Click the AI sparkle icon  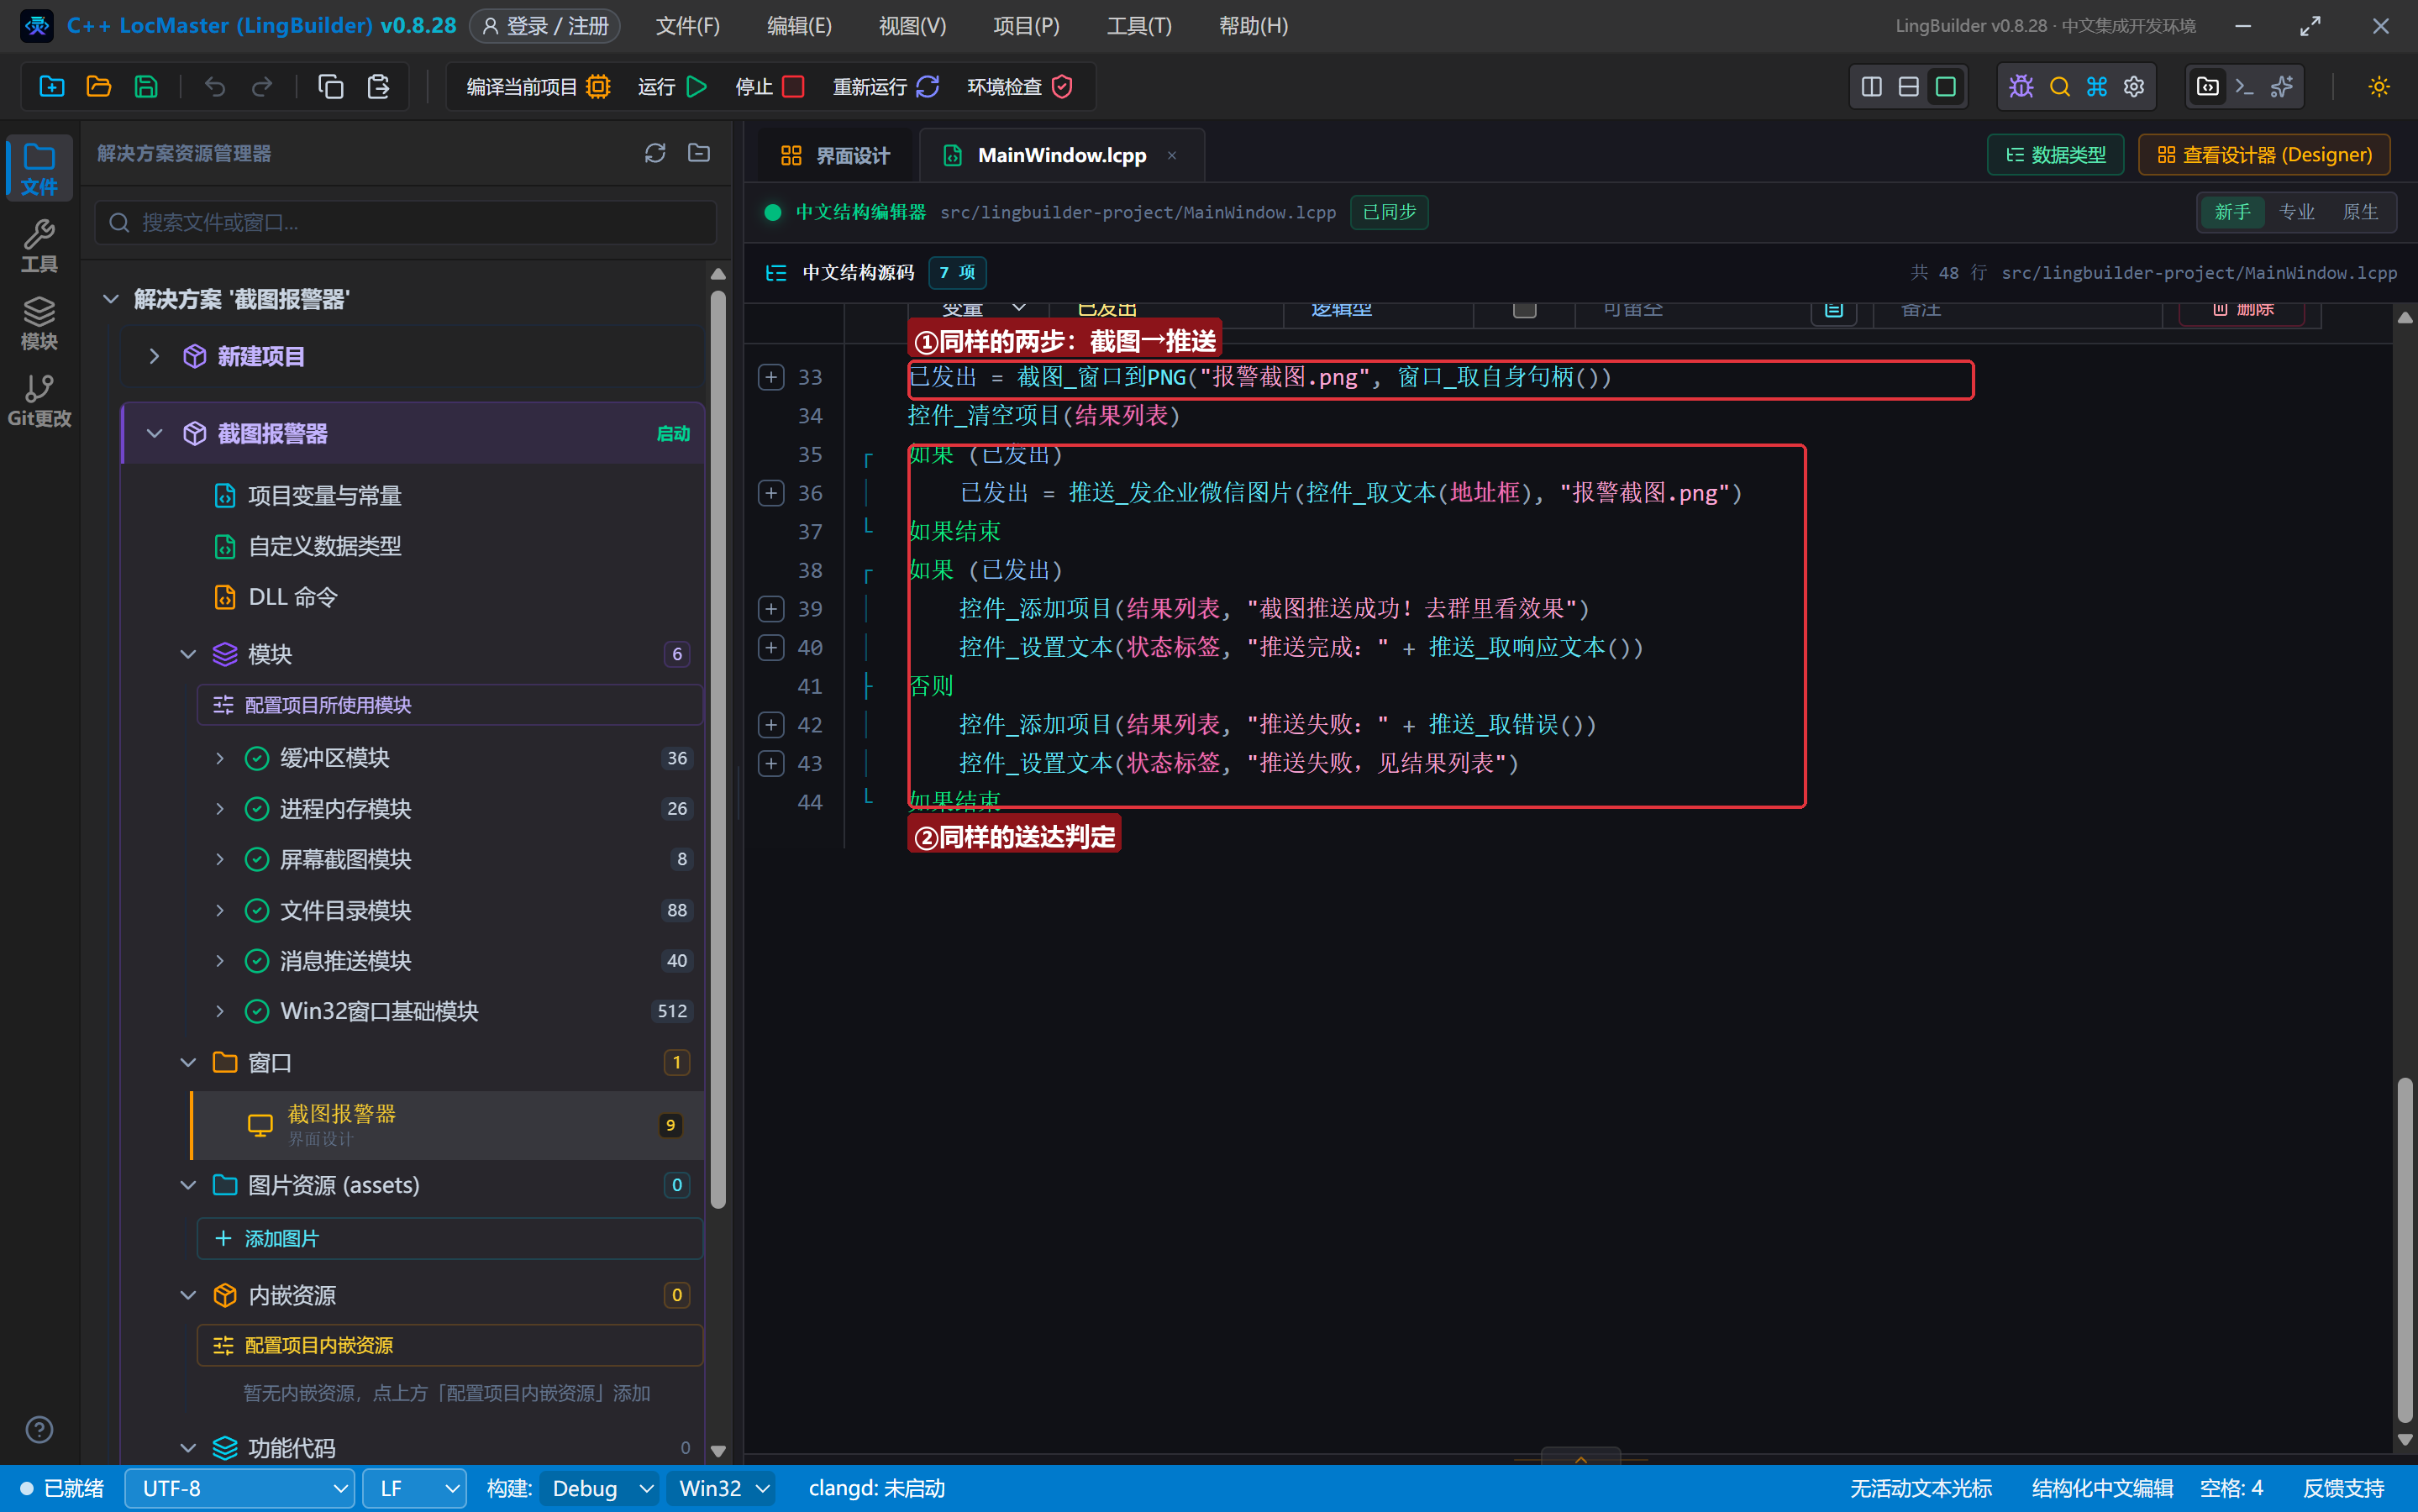point(2282,87)
